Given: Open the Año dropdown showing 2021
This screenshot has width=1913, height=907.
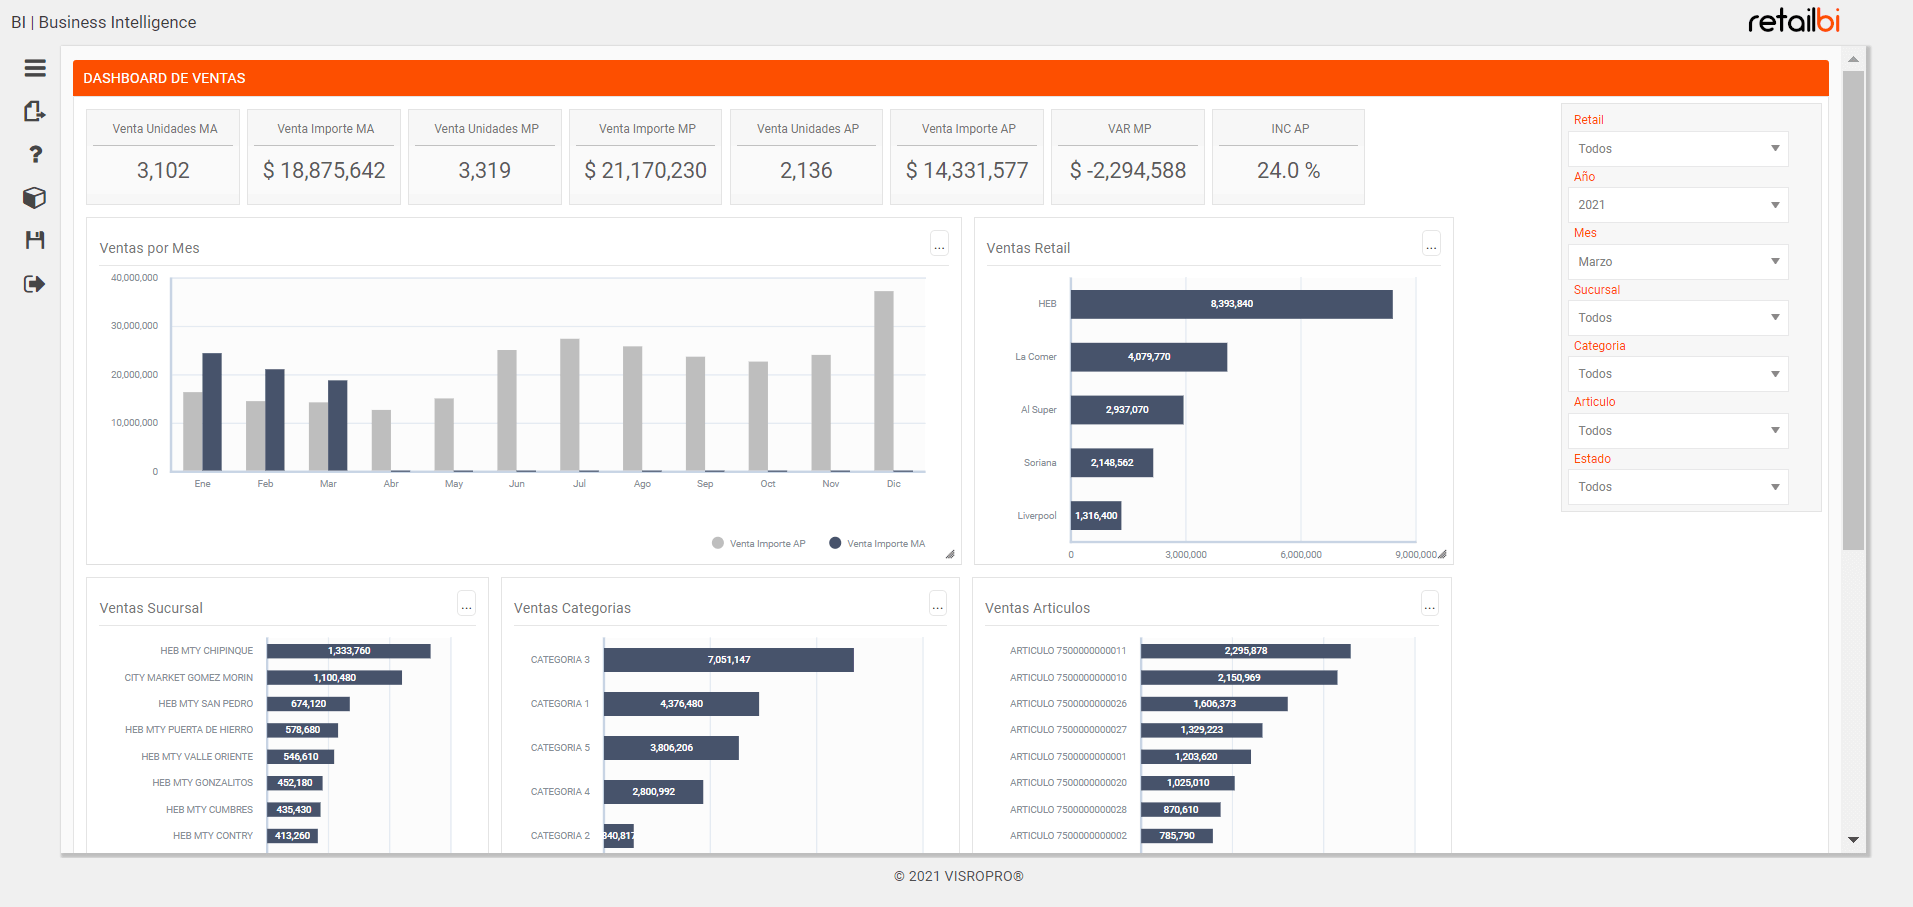Looking at the screenshot, I should pyautogui.click(x=1677, y=204).
